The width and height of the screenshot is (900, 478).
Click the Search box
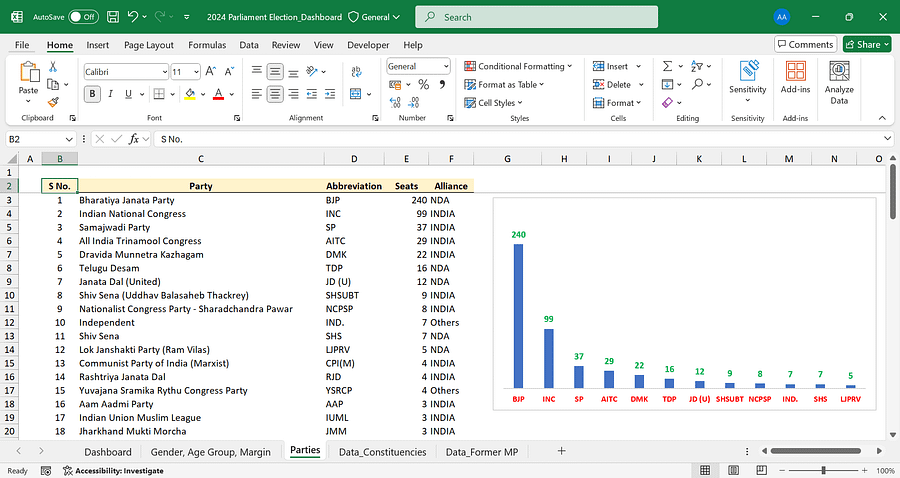pos(537,17)
